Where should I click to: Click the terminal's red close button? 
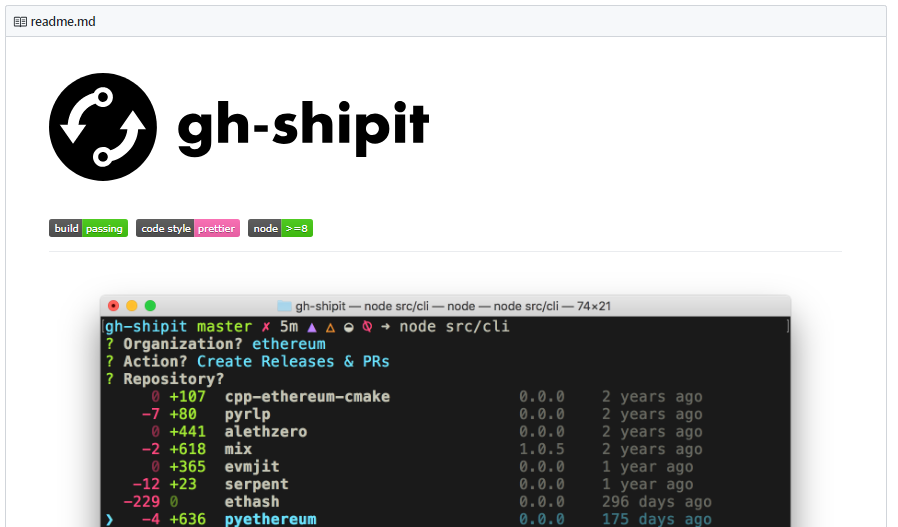pos(113,306)
